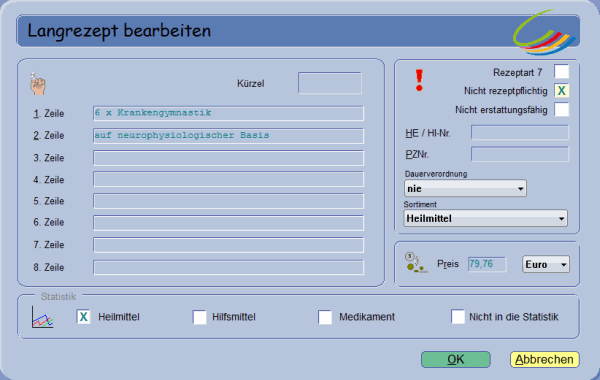The height and width of the screenshot is (380, 600).
Task: Click the Langrezept bearbeiten title text
Action: (119, 31)
